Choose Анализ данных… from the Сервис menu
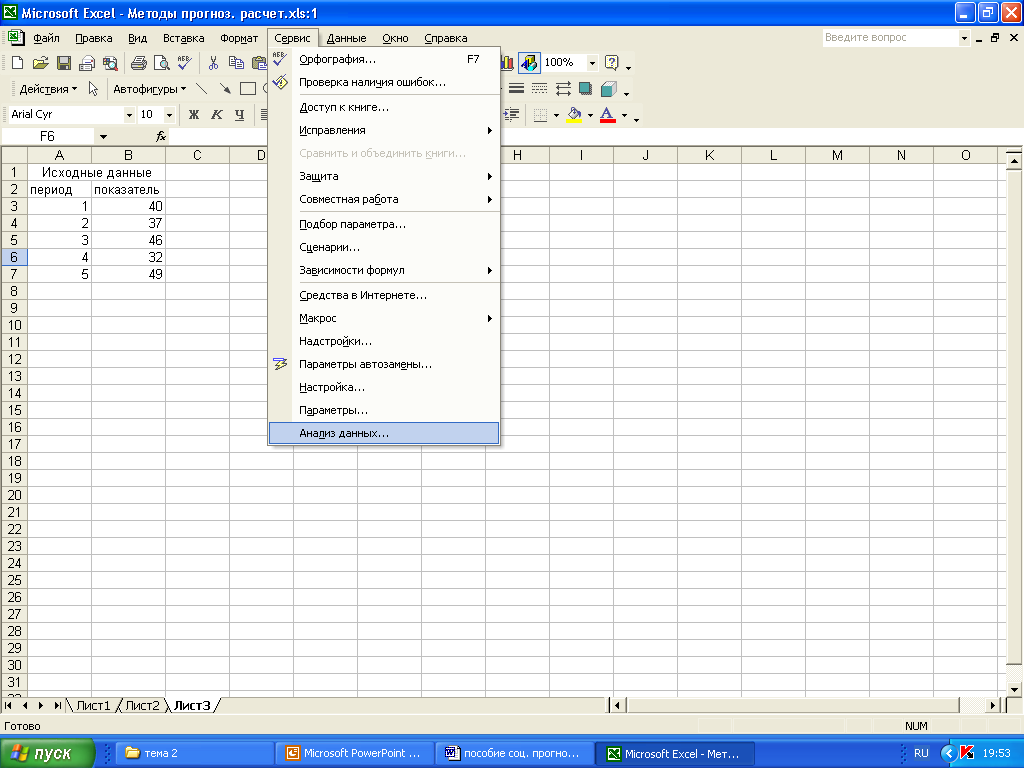This screenshot has height=768, width=1024. click(384, 433)
